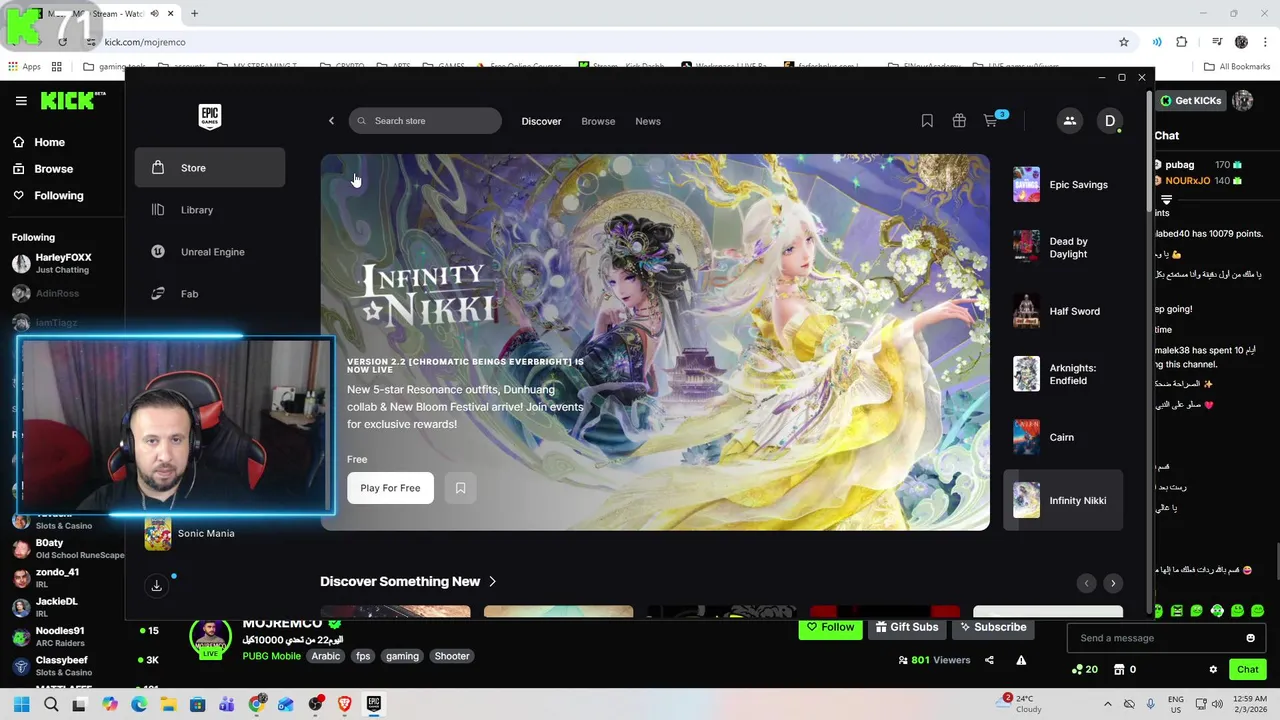1280x720 pixels.
Task: Click the fps tag
Action: [363, 656]
